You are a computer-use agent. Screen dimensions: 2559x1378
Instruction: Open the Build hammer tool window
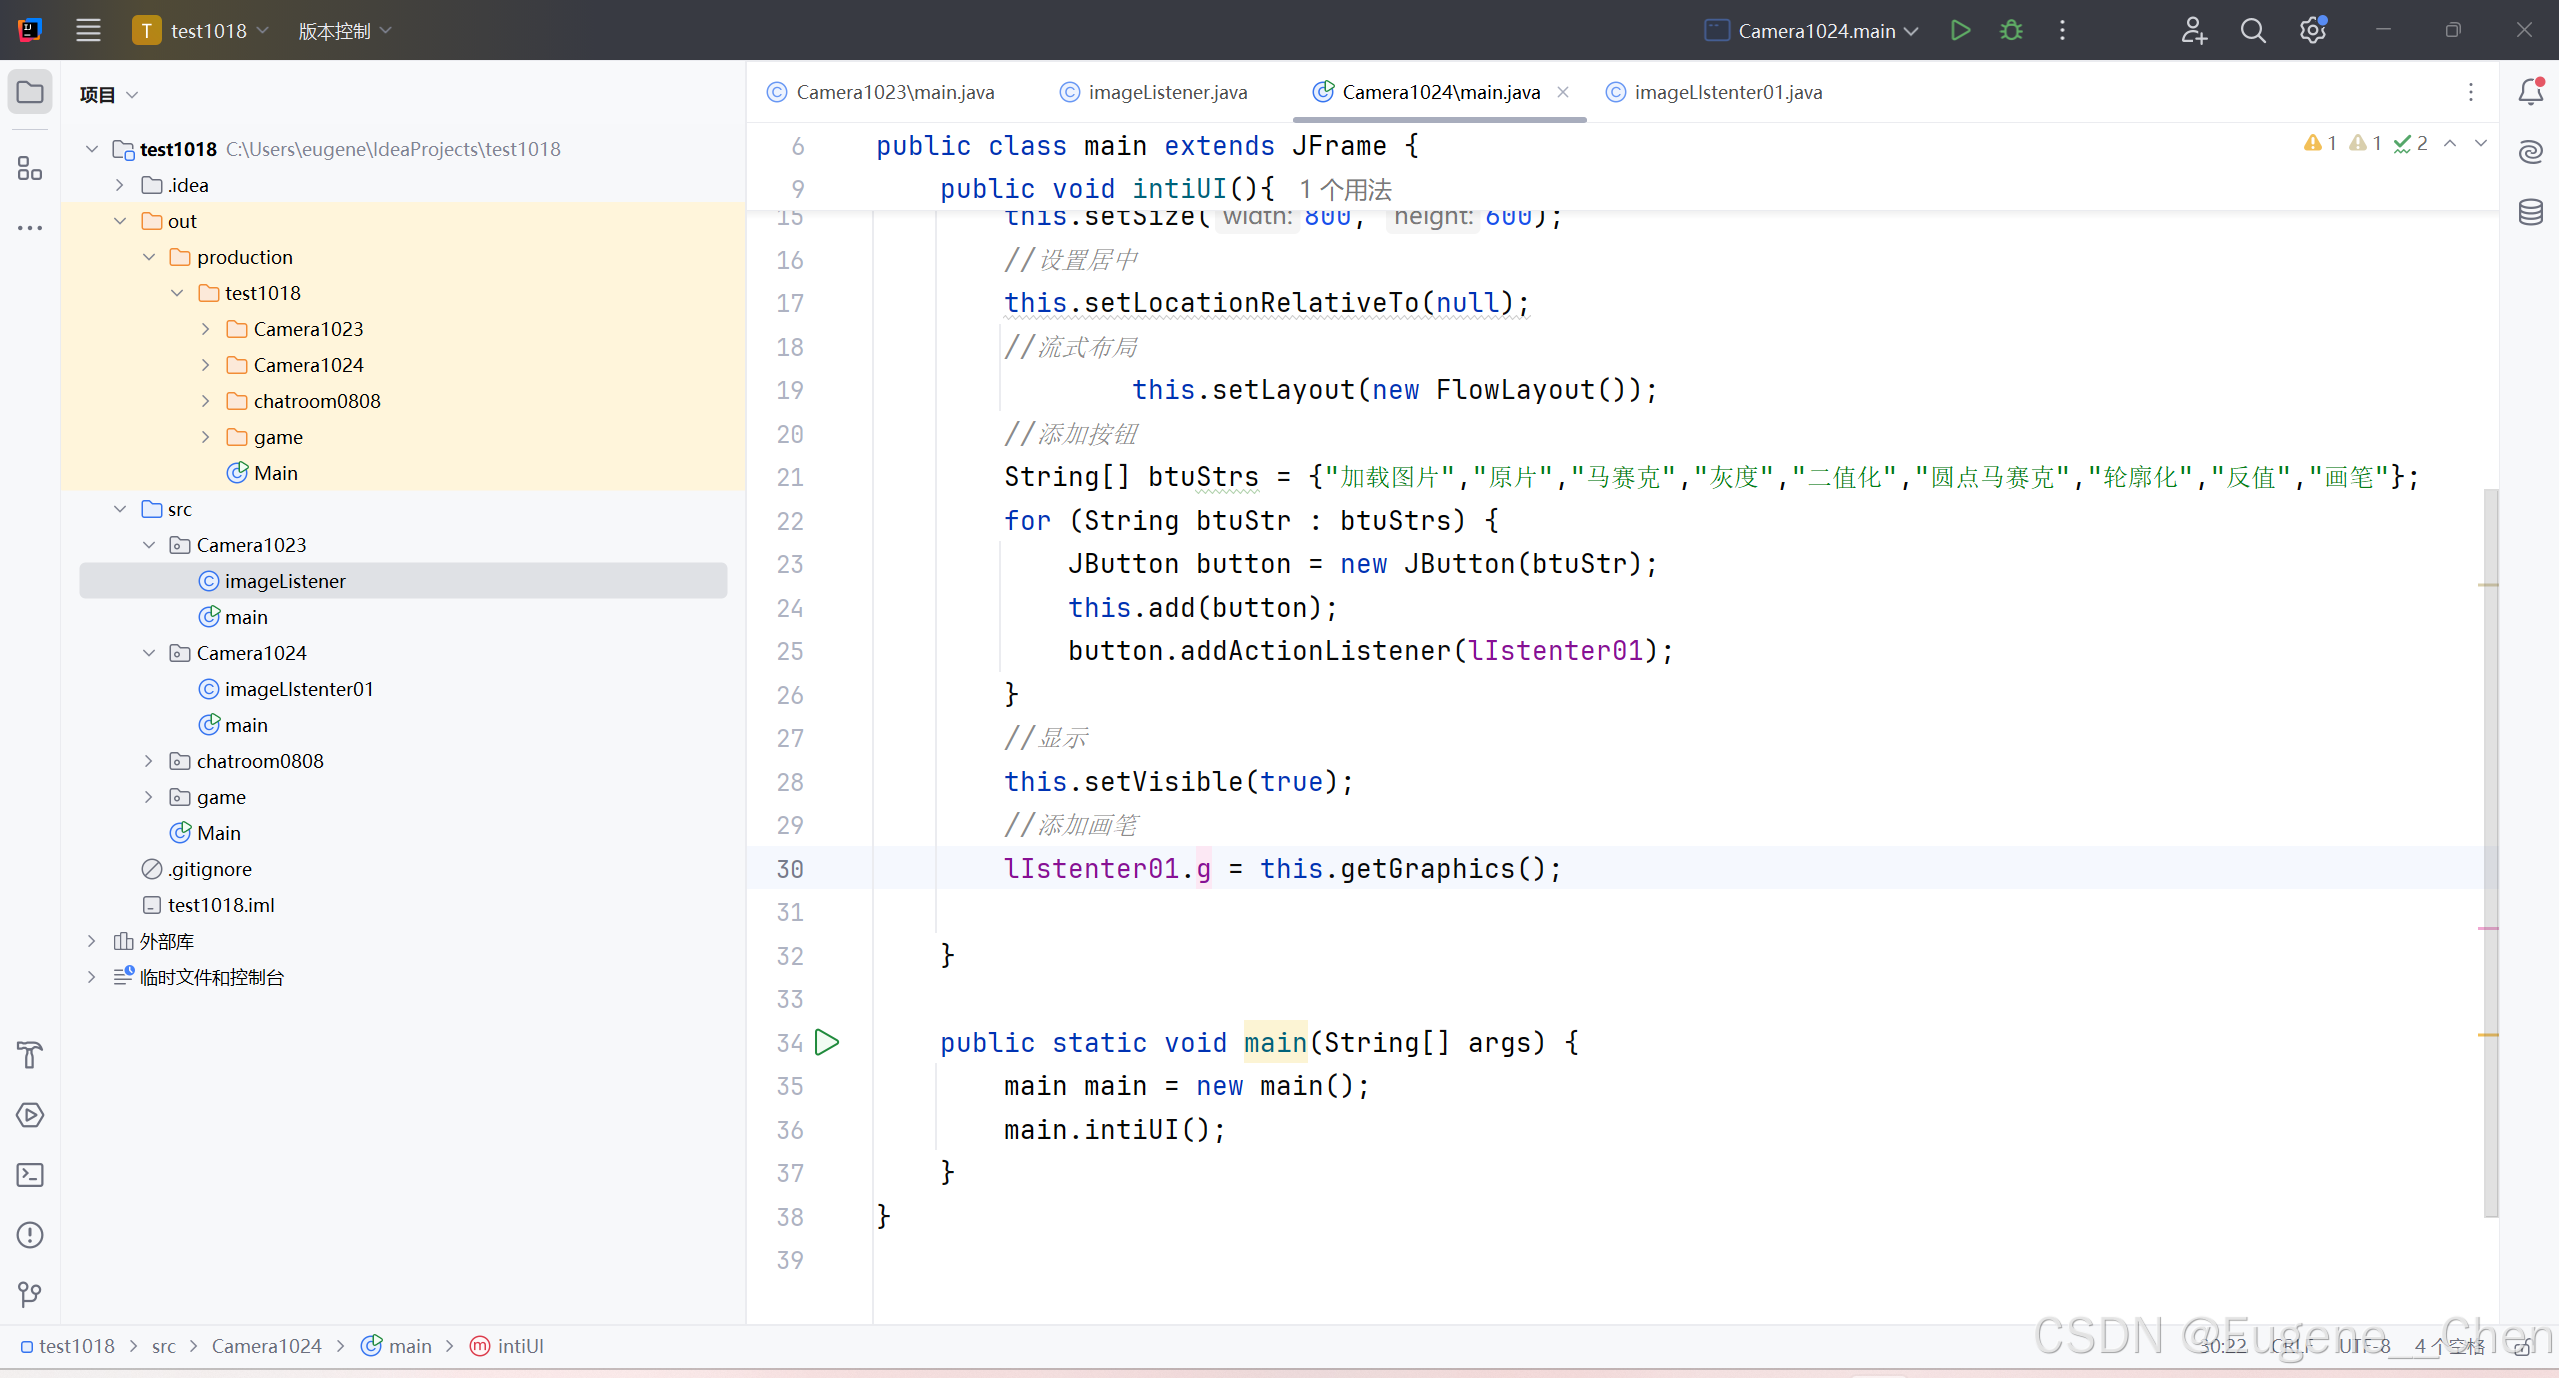30,1055
